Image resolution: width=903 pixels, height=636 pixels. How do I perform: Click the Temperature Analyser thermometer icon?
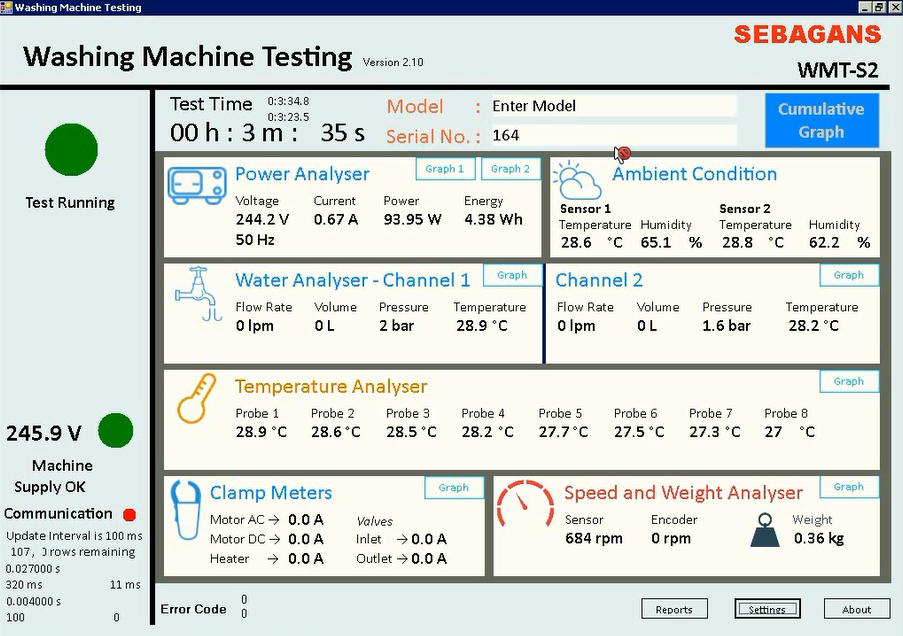196,398
